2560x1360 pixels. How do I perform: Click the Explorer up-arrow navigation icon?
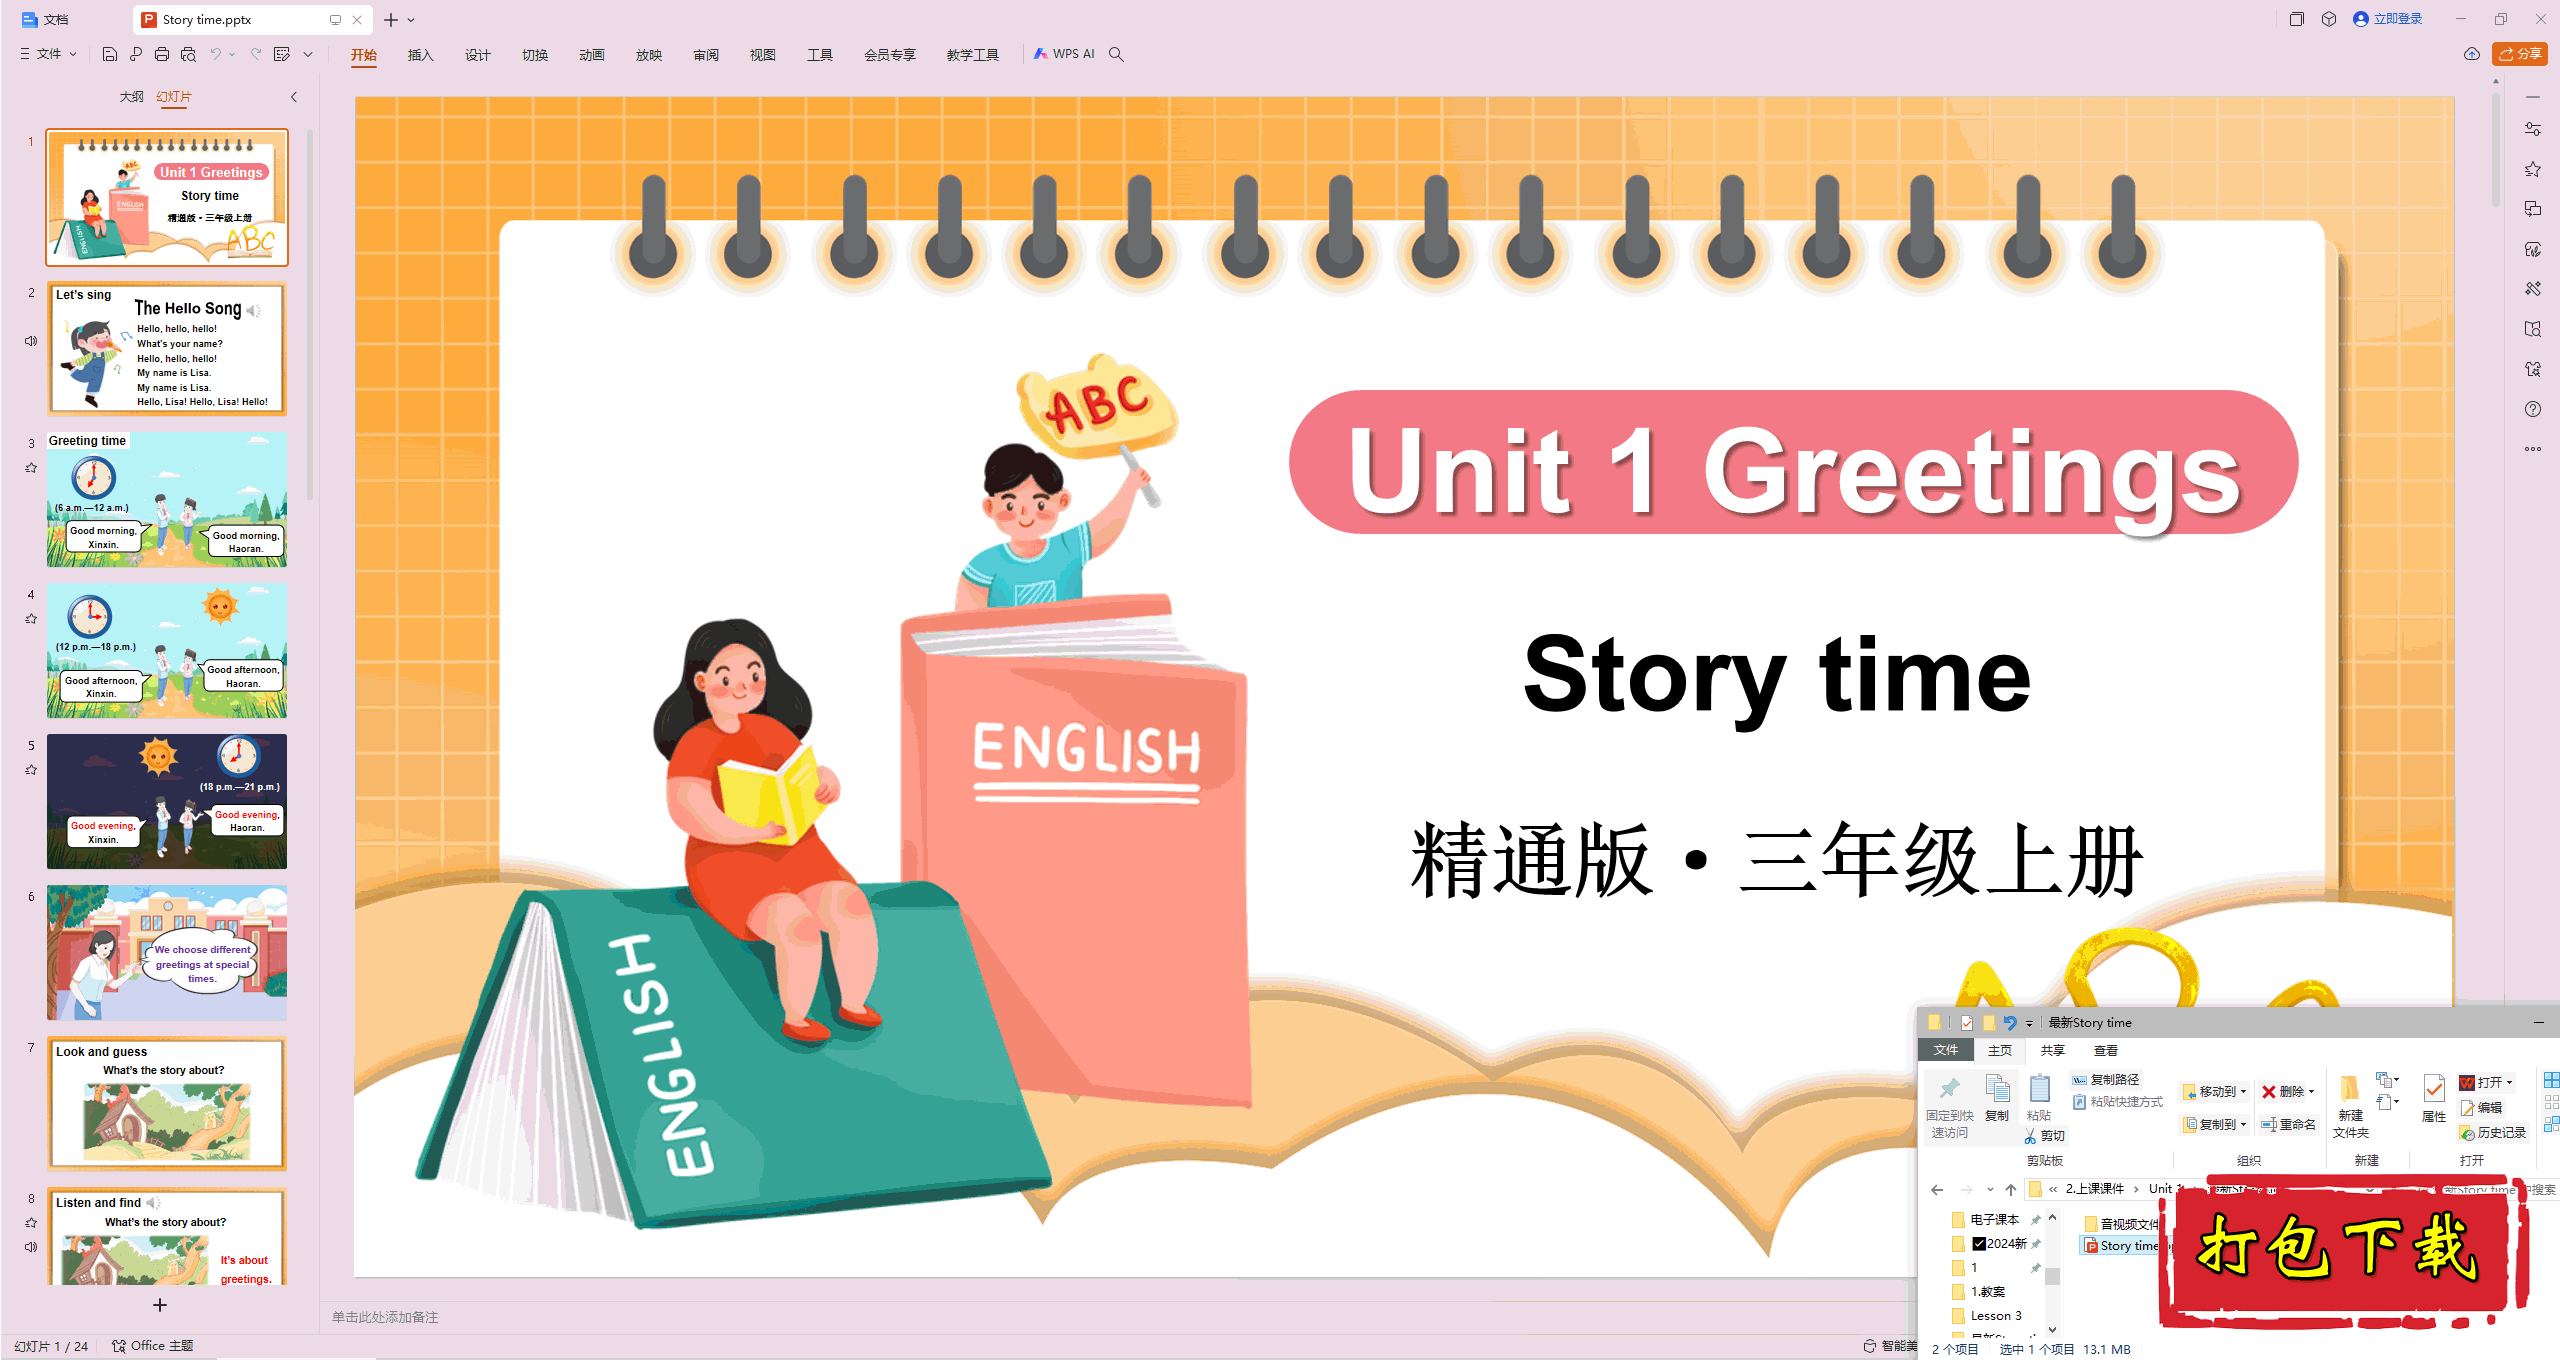(x=2011, y=1189)
